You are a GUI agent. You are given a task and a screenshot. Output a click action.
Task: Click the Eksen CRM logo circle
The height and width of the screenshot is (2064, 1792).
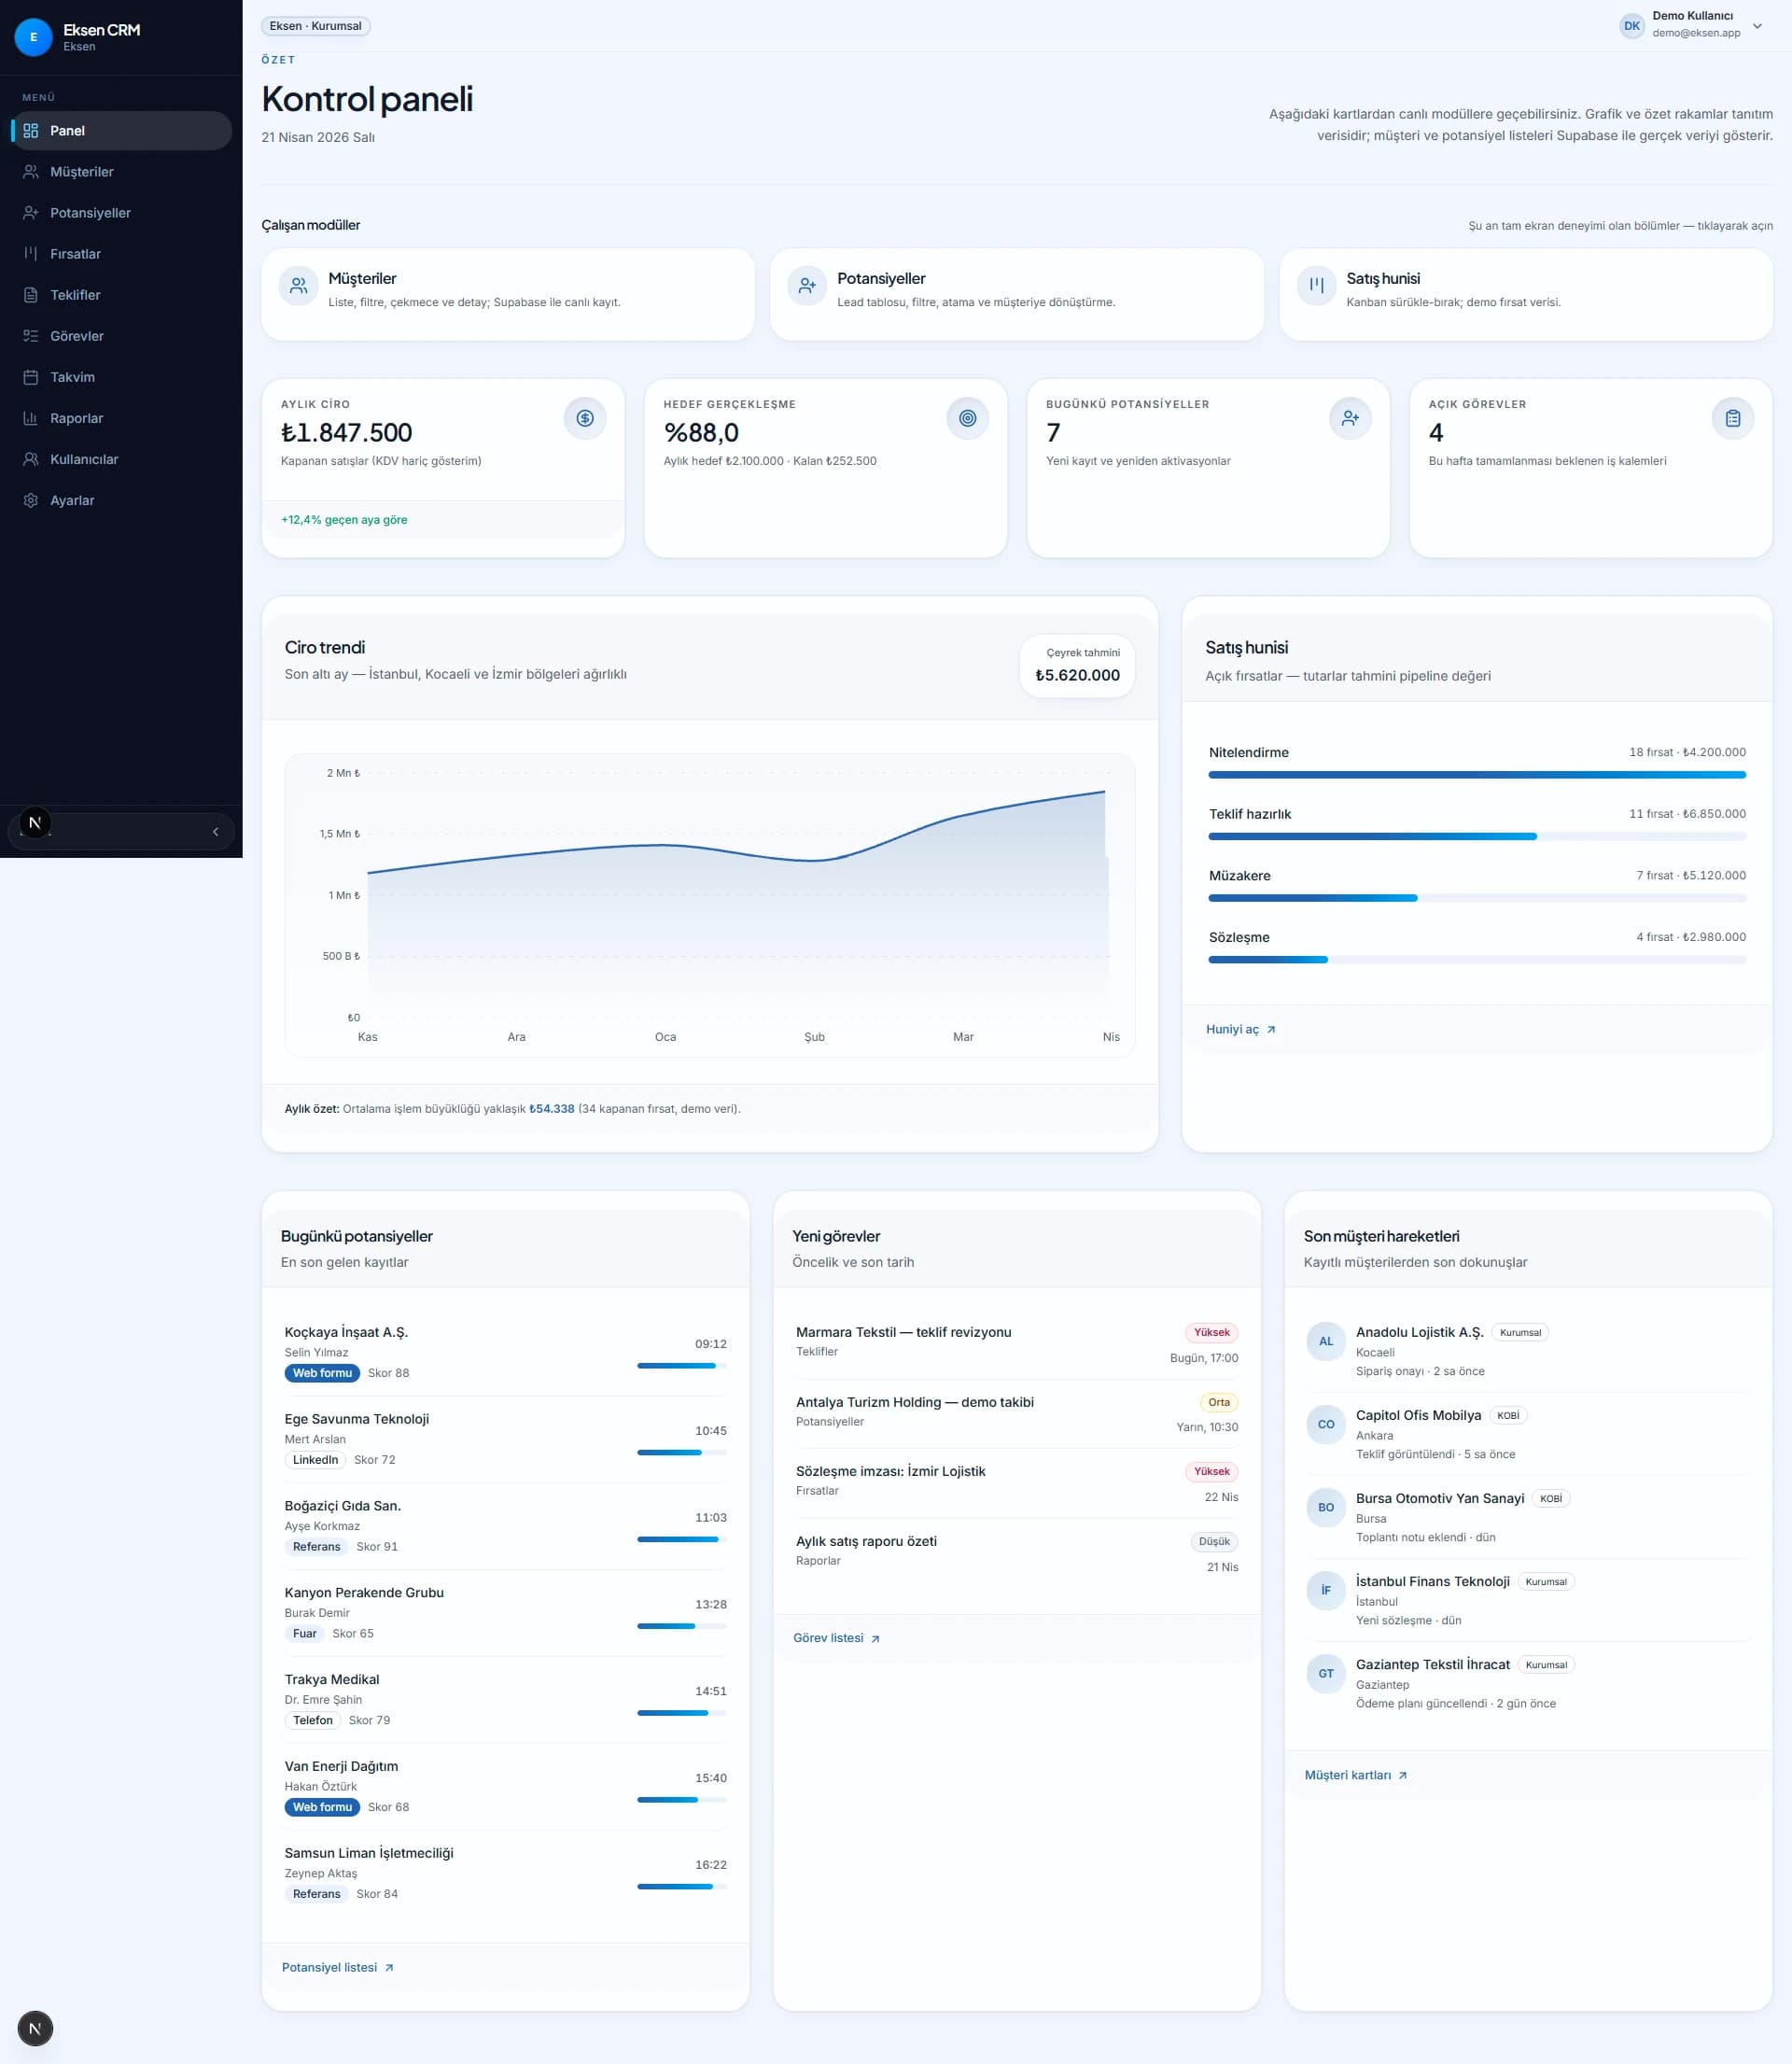pos(33,37)
